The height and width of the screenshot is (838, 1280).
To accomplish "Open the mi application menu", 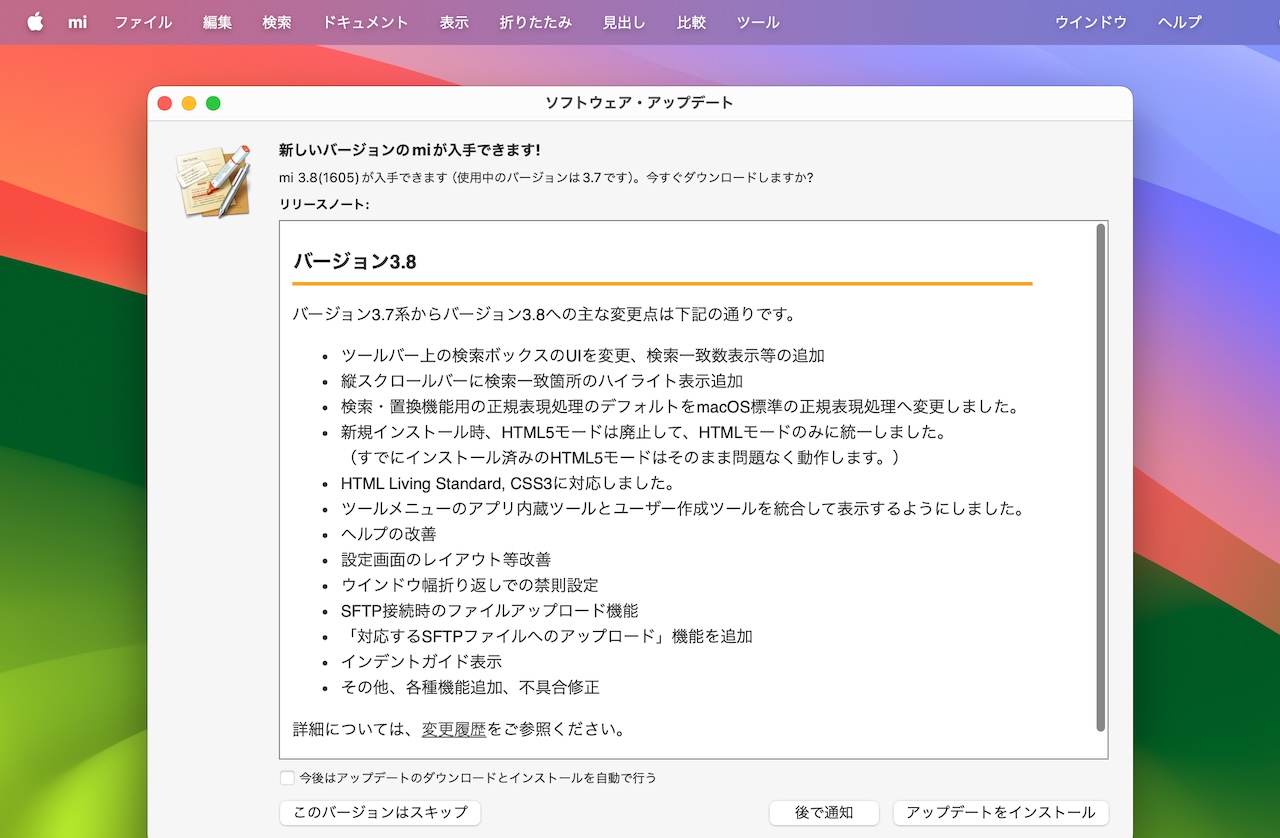I will tap(77, 22).
